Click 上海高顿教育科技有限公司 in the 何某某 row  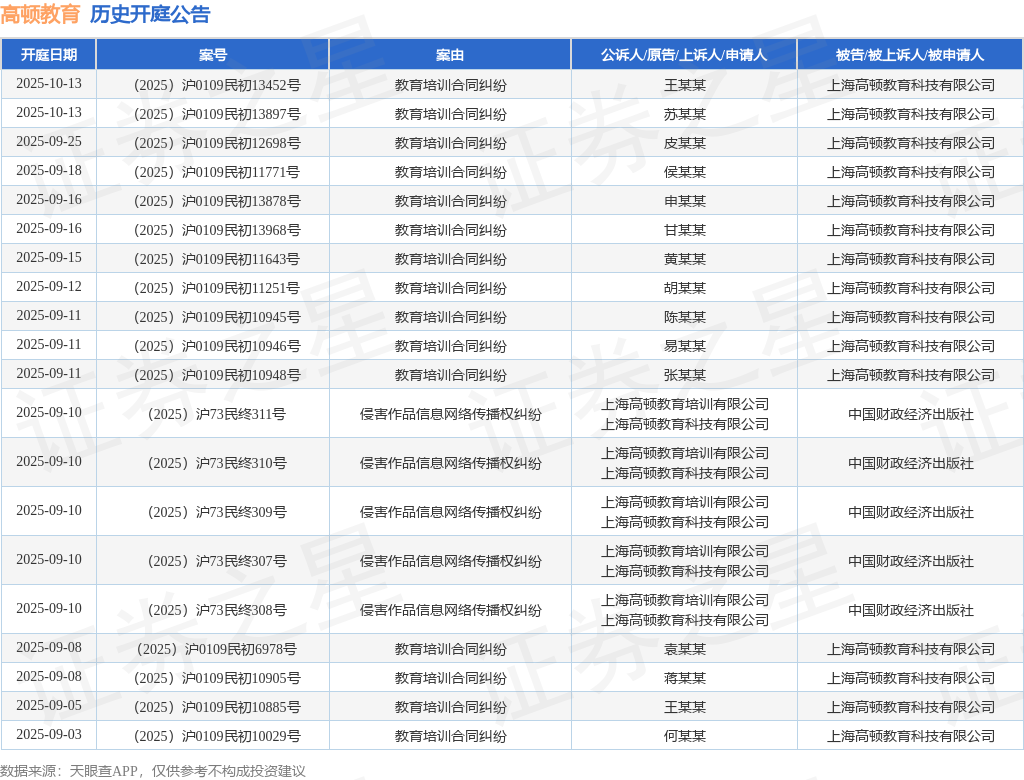(910, 736)
